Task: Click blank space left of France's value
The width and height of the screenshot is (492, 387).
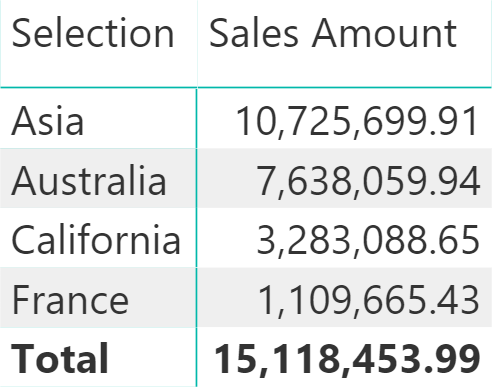Action: coord(227,299)
